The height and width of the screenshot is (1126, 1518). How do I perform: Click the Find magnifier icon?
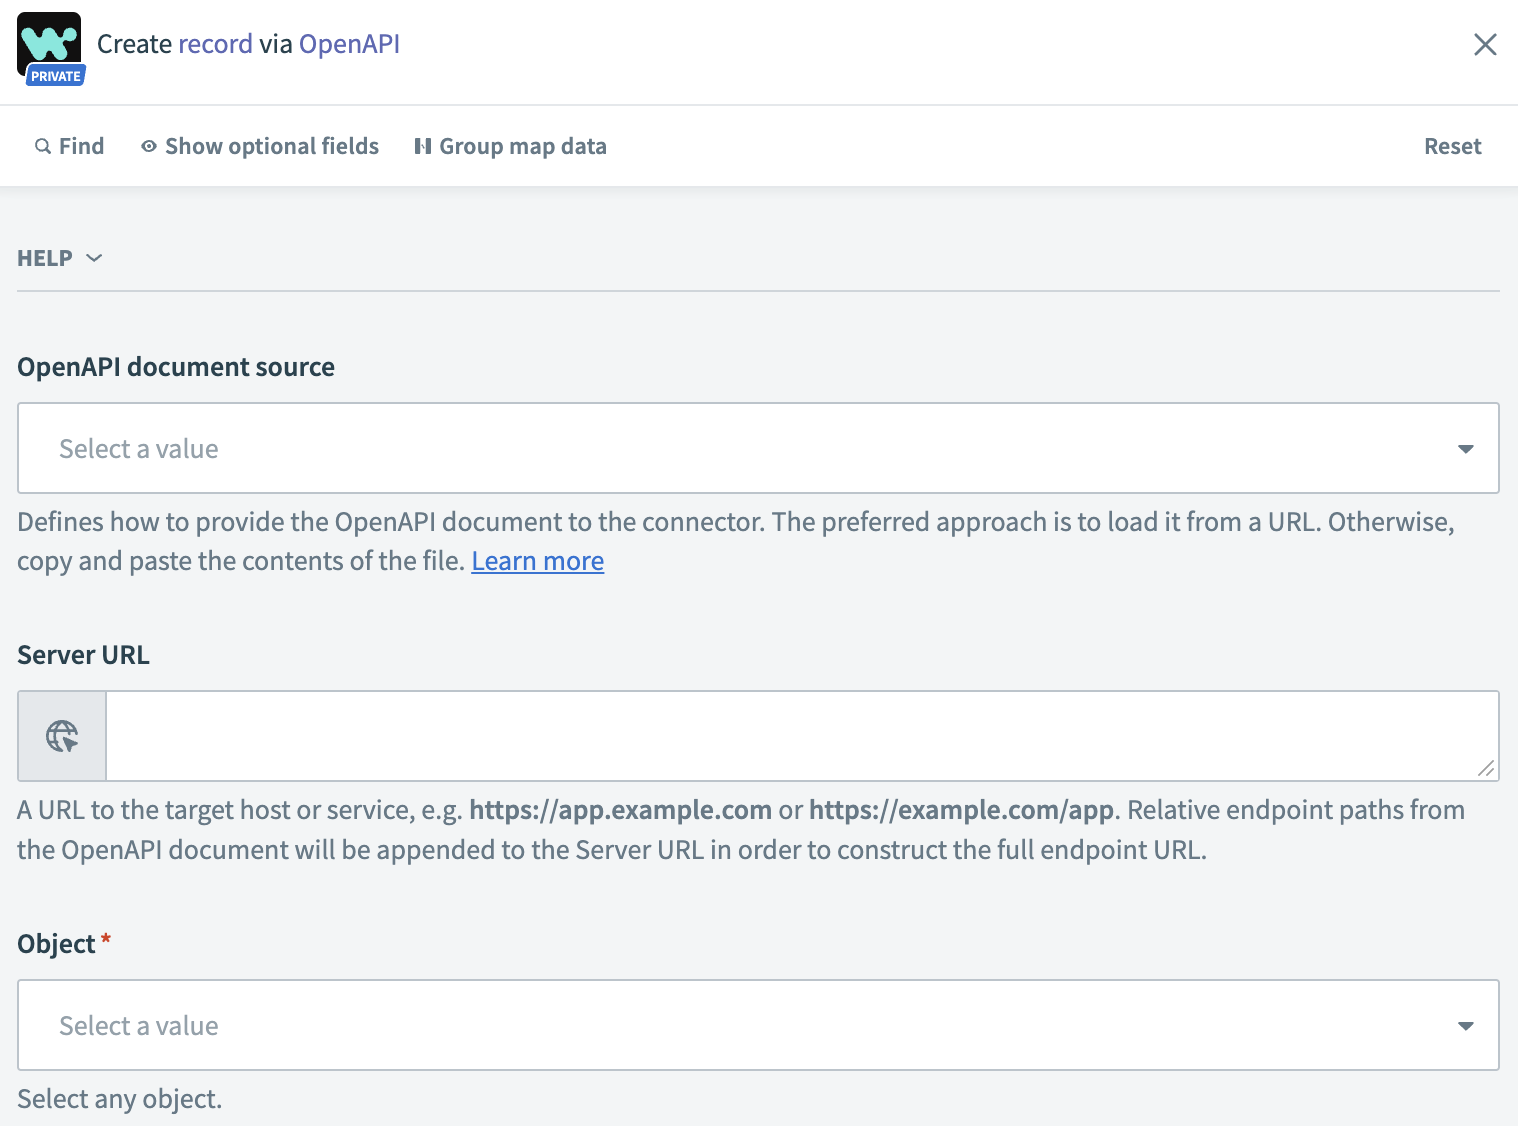[43, 147]
